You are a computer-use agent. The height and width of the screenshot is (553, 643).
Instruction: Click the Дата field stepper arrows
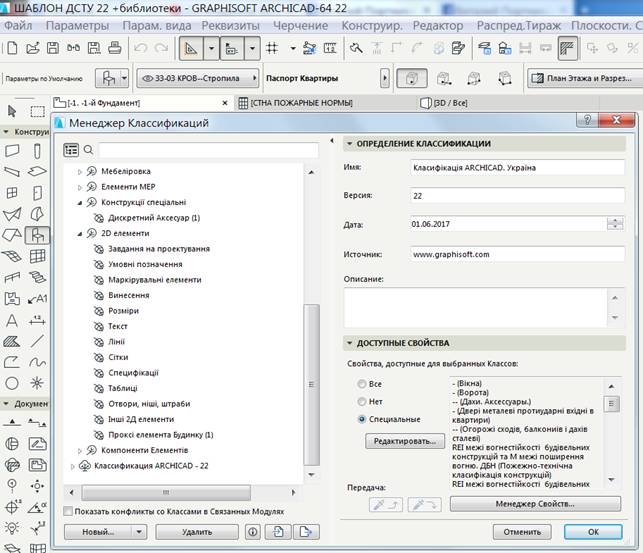615,224
